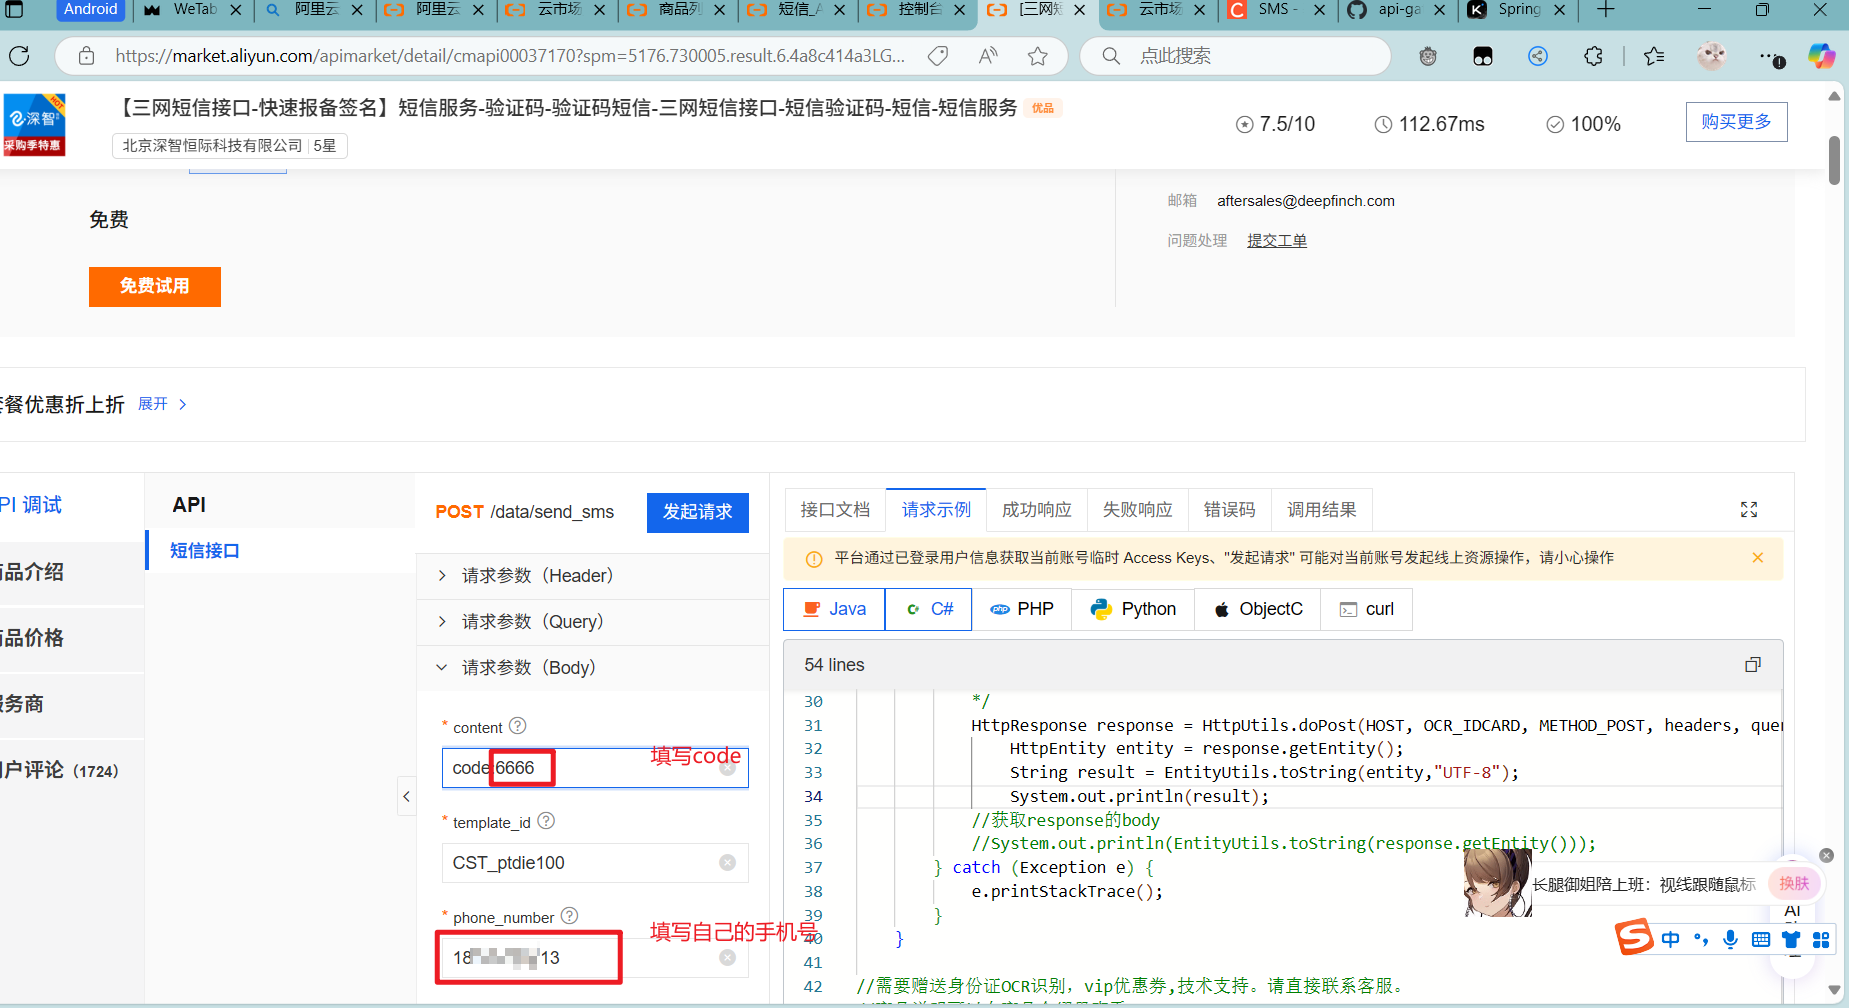Select Java code example

pyautogui.click(x=834, y=609)
